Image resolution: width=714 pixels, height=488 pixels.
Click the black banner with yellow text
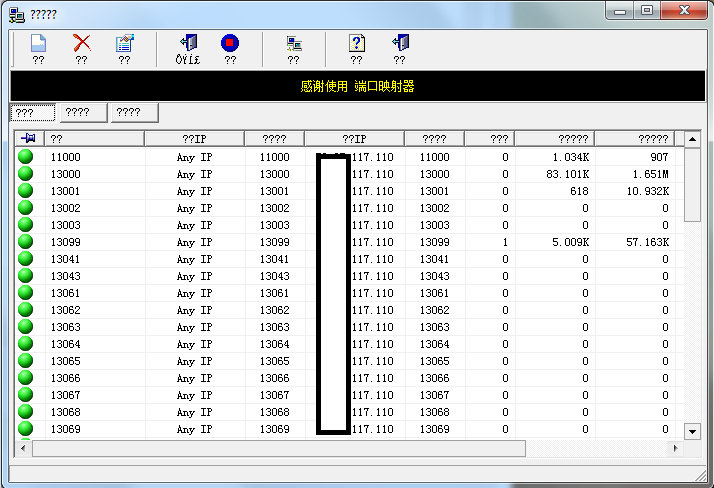click(x=357, y=86)
